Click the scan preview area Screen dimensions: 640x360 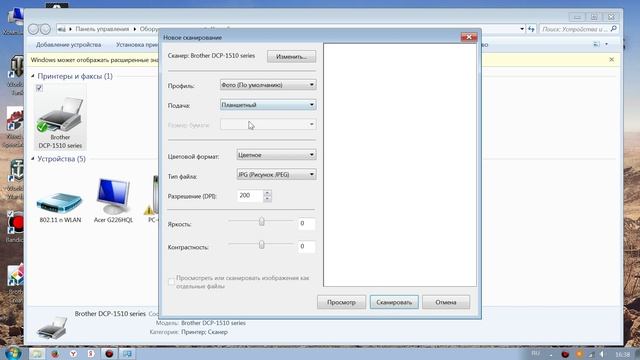point(400,165)
